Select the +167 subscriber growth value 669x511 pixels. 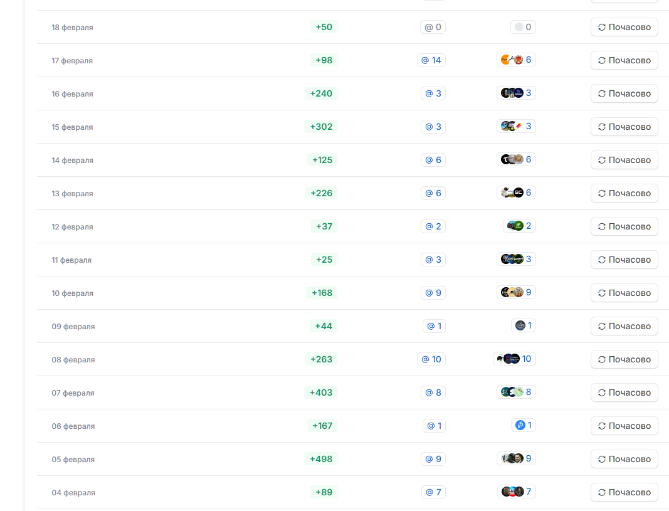322,427
